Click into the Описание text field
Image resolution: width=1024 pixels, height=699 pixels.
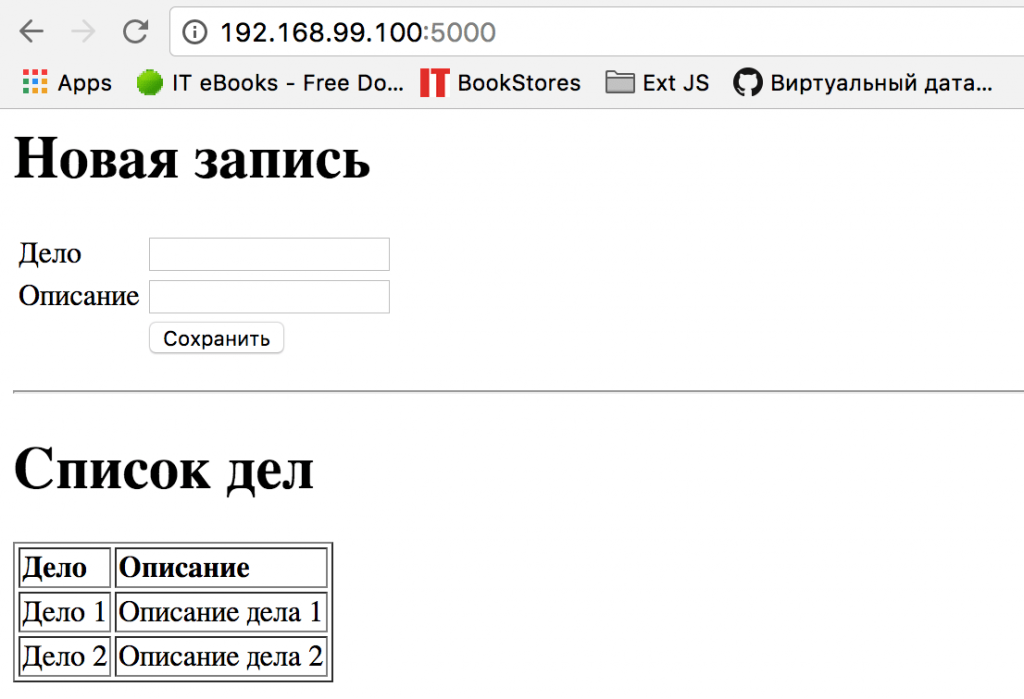pos(269,296)
